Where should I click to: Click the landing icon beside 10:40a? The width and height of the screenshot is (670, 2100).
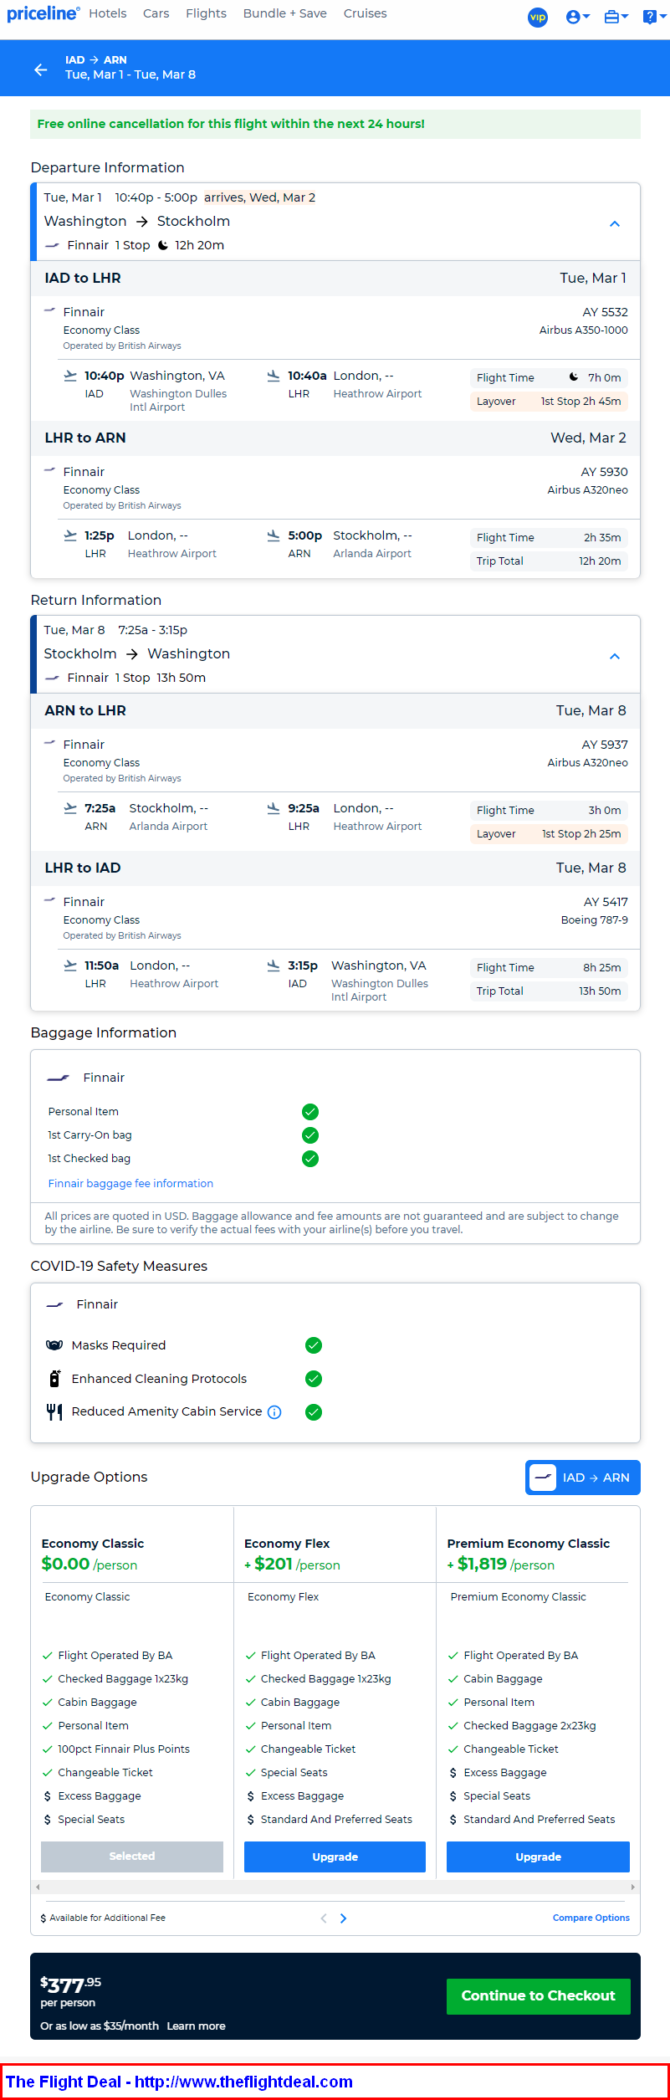pyautogui.click(x=273, y=376)
